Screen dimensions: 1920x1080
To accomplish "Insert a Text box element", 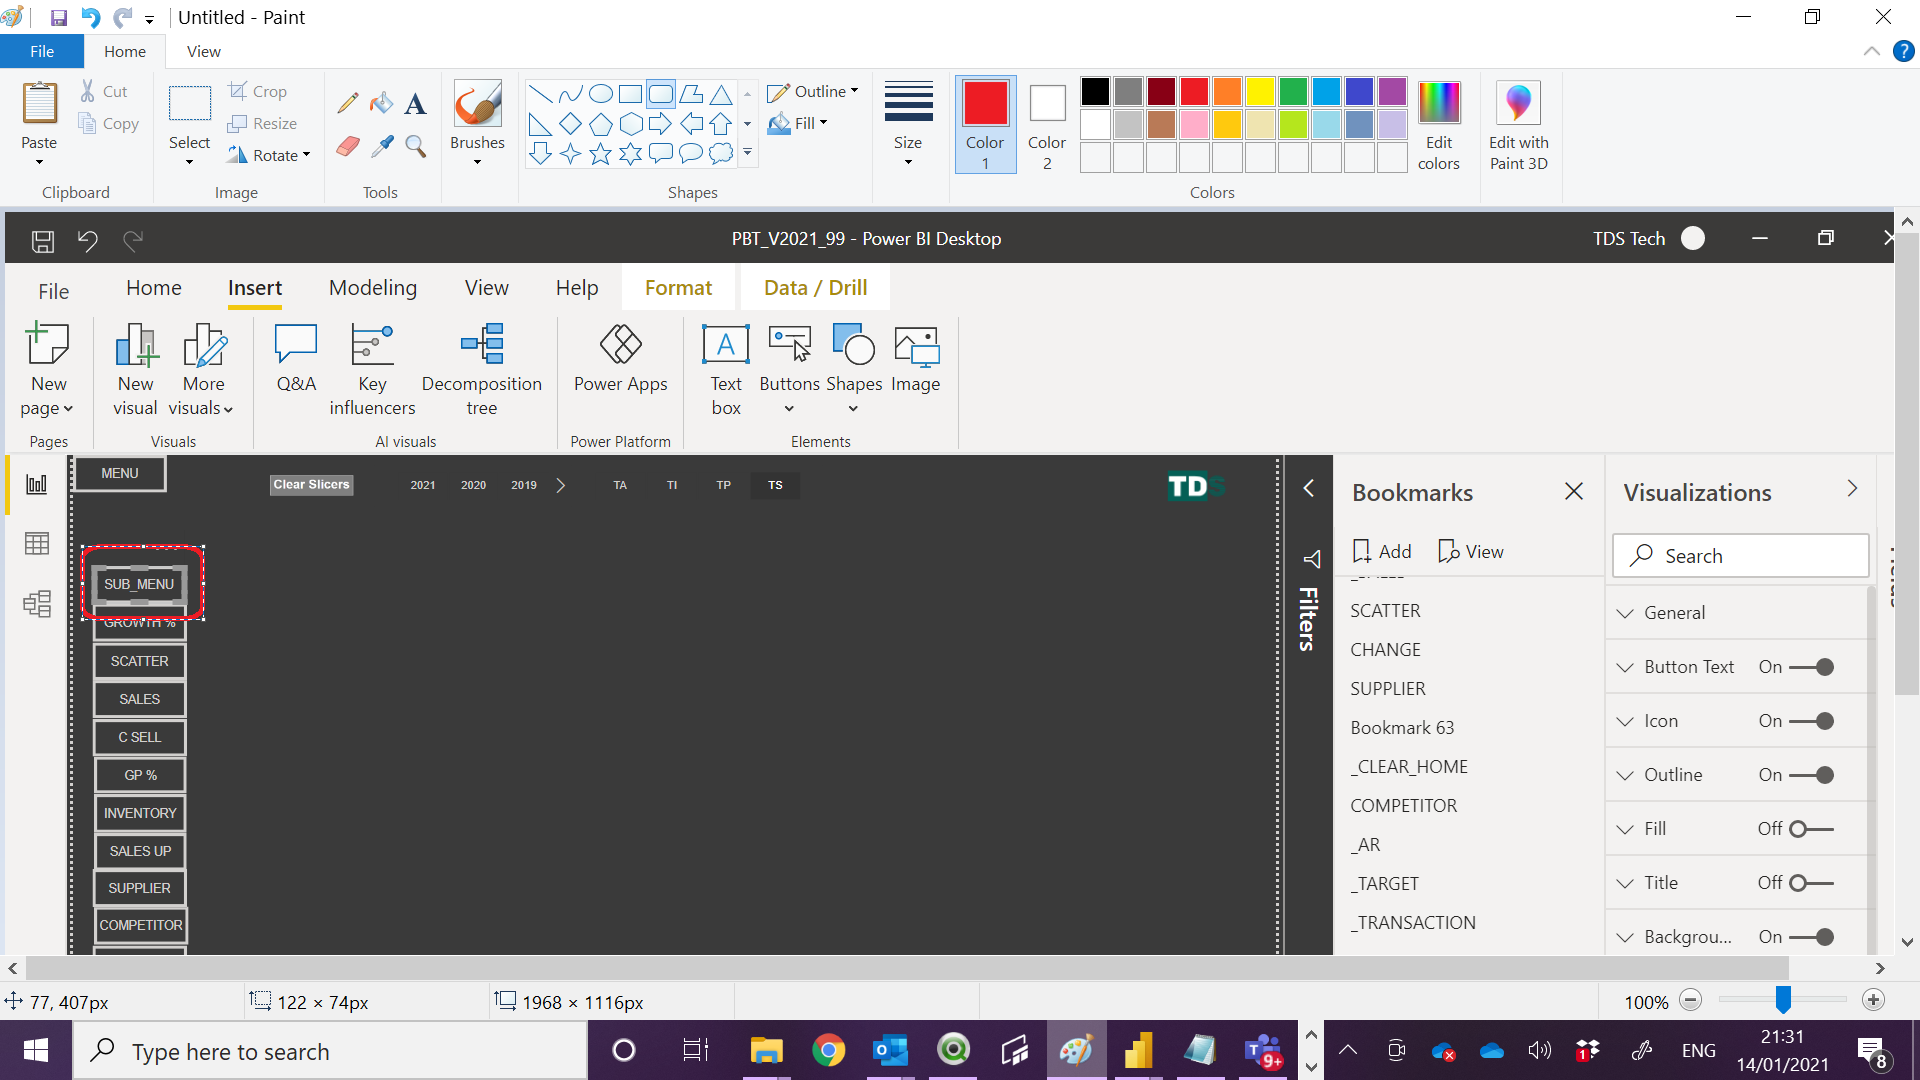I will tap(726, 370).
